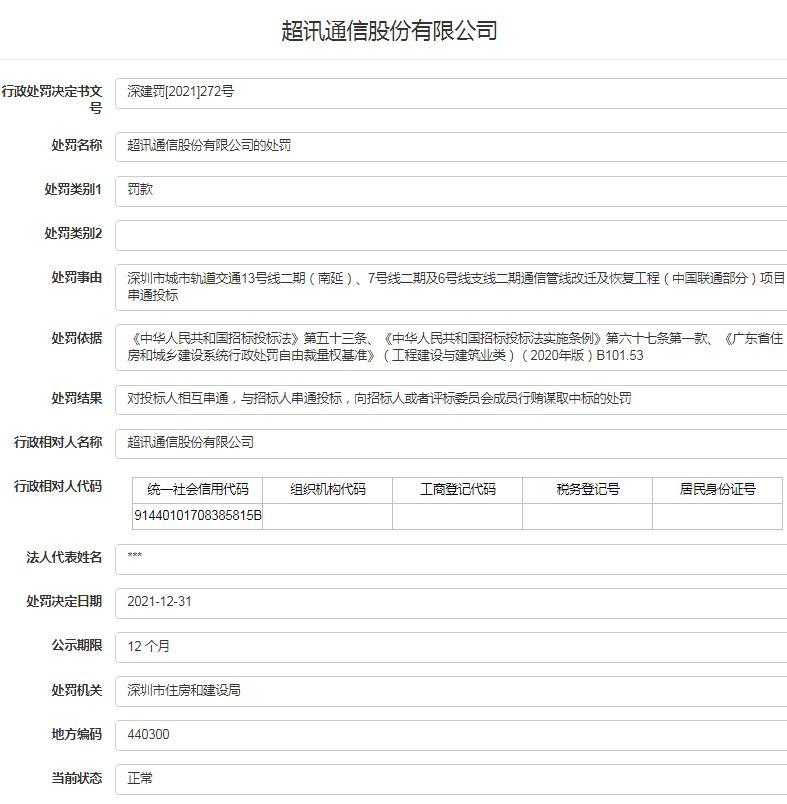787x804 pixels.
Task: Click the 处罚事由 text area
Action: [451, 288]
